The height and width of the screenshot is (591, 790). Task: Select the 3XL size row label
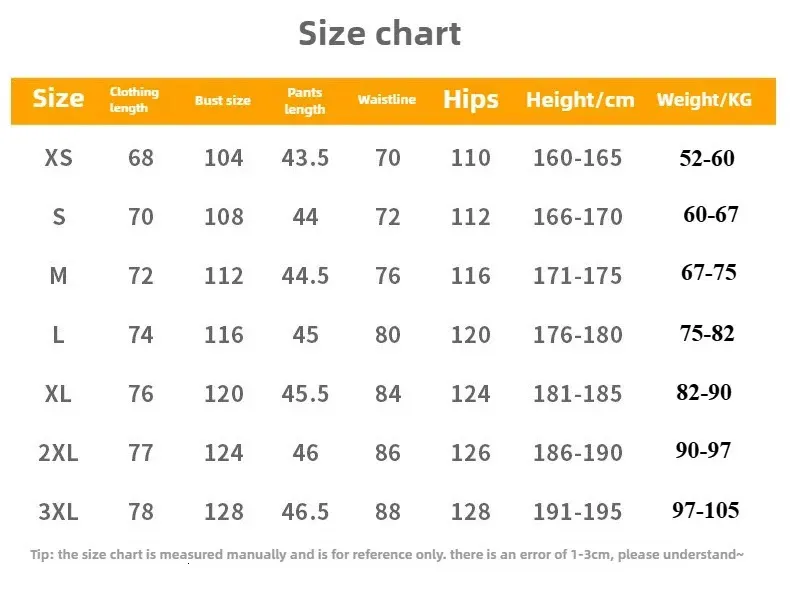(58, 512)
